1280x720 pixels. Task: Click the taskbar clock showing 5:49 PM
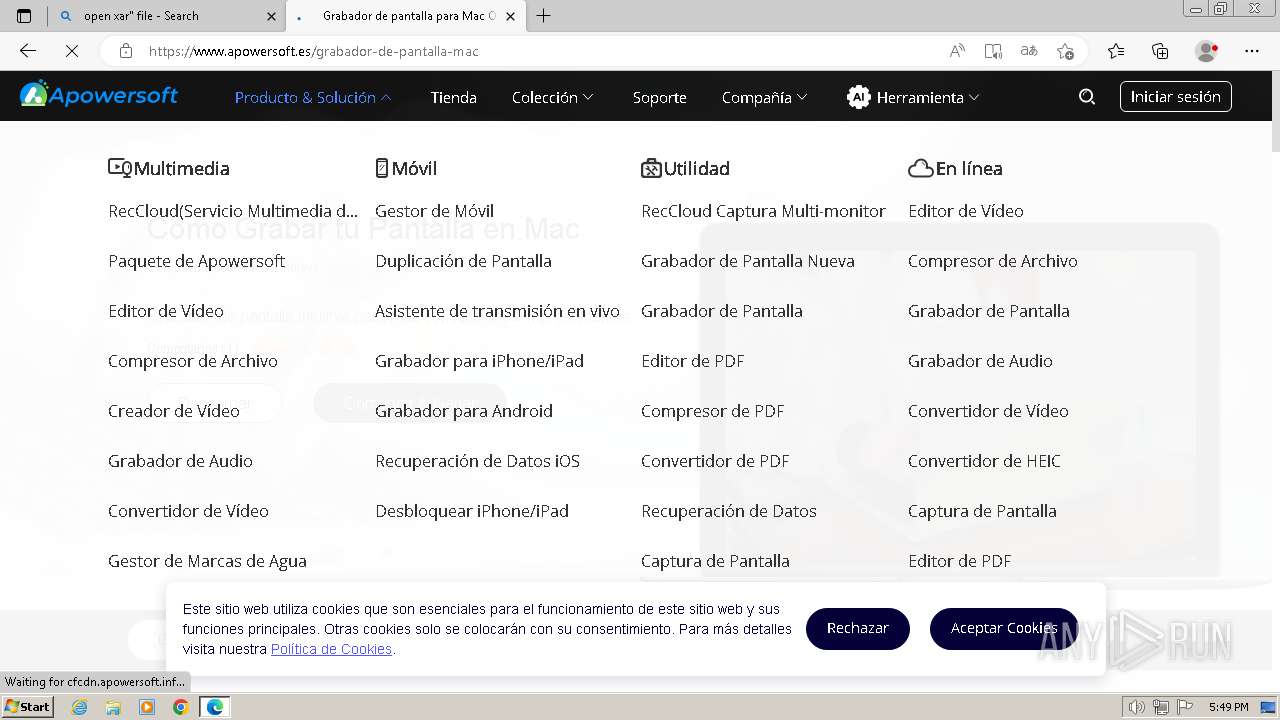[1228, 707]
